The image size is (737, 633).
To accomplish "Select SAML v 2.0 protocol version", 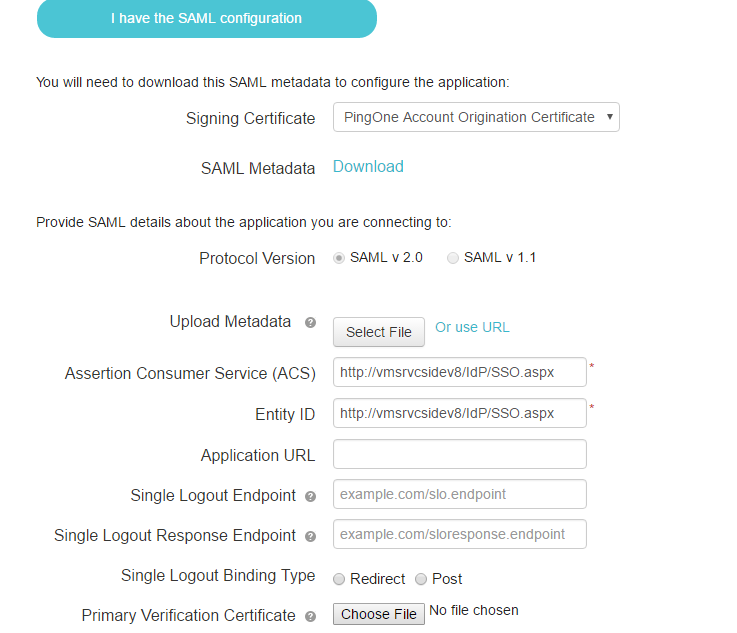I will click(x=339, y=258).
